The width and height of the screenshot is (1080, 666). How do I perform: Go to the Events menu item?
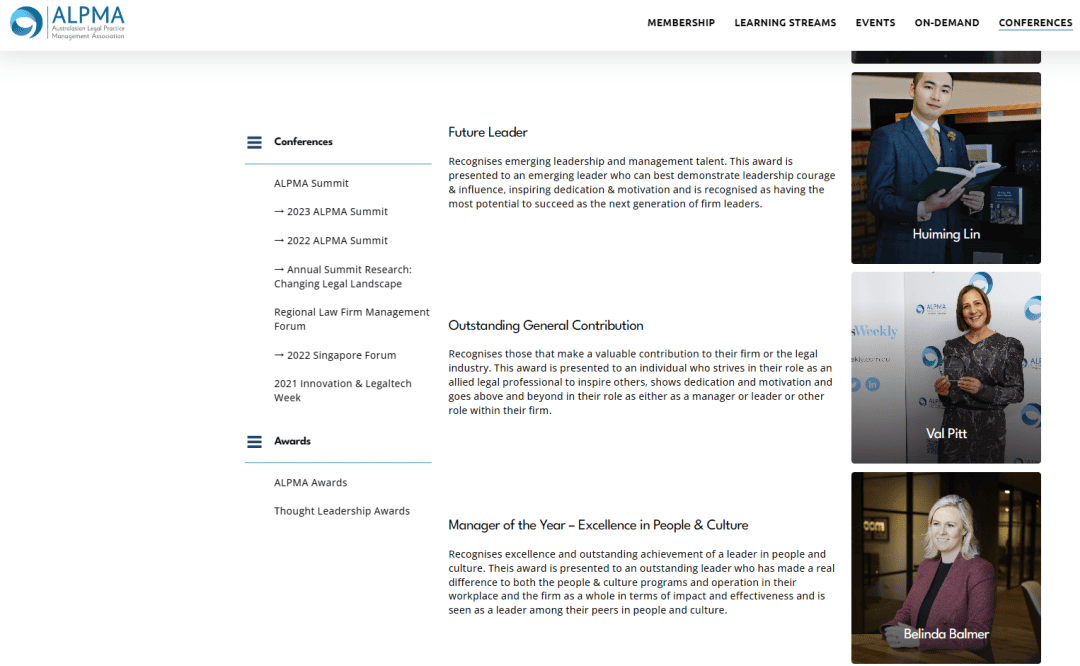[875, 23]
